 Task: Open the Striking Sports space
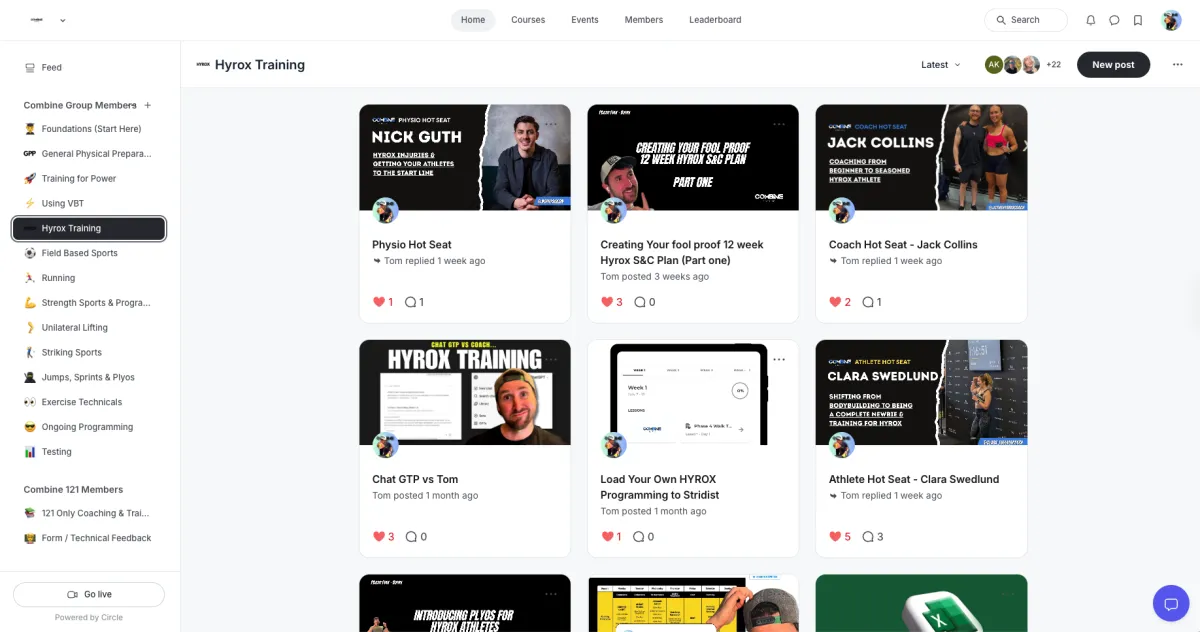90,353
